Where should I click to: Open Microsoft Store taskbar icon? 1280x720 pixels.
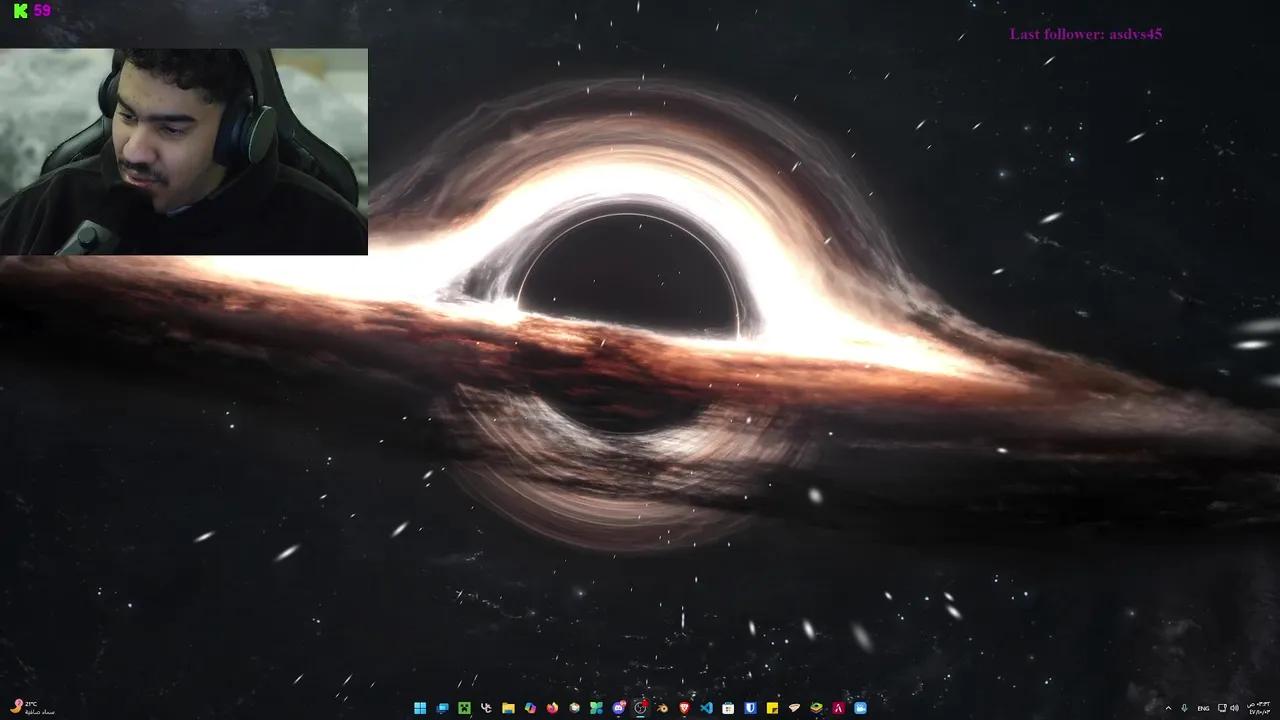point(728,708)
